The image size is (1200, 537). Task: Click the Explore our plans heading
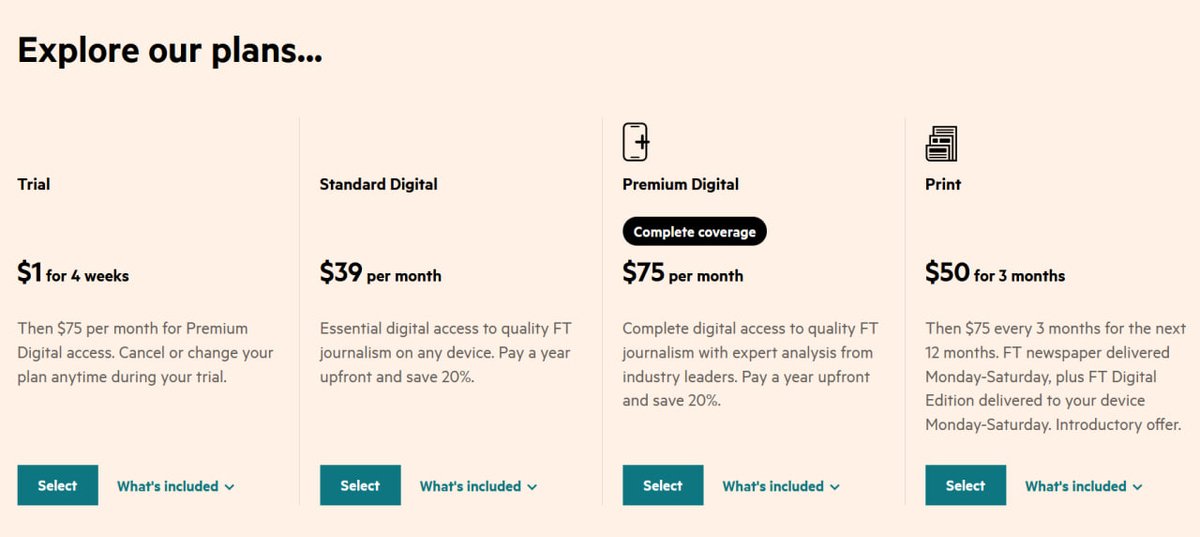point(170,50)
